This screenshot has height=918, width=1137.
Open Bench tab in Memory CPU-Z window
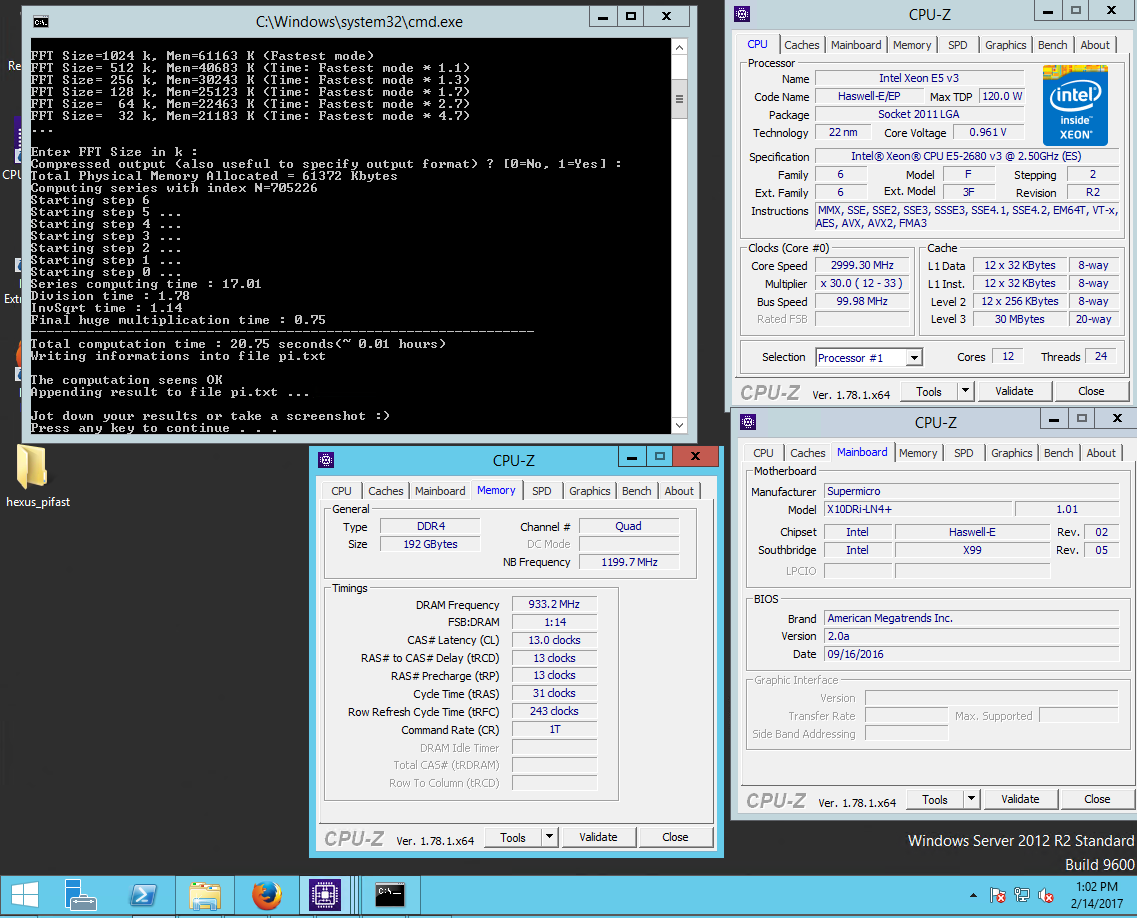[x=636, y=491]
